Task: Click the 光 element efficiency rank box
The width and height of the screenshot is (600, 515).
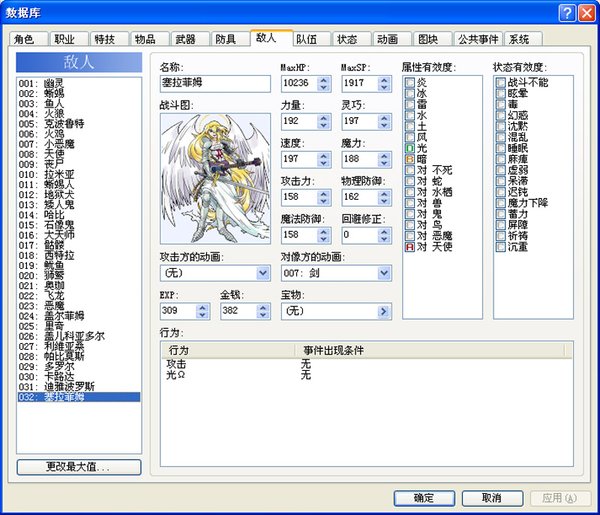Action: pos(410,148)
